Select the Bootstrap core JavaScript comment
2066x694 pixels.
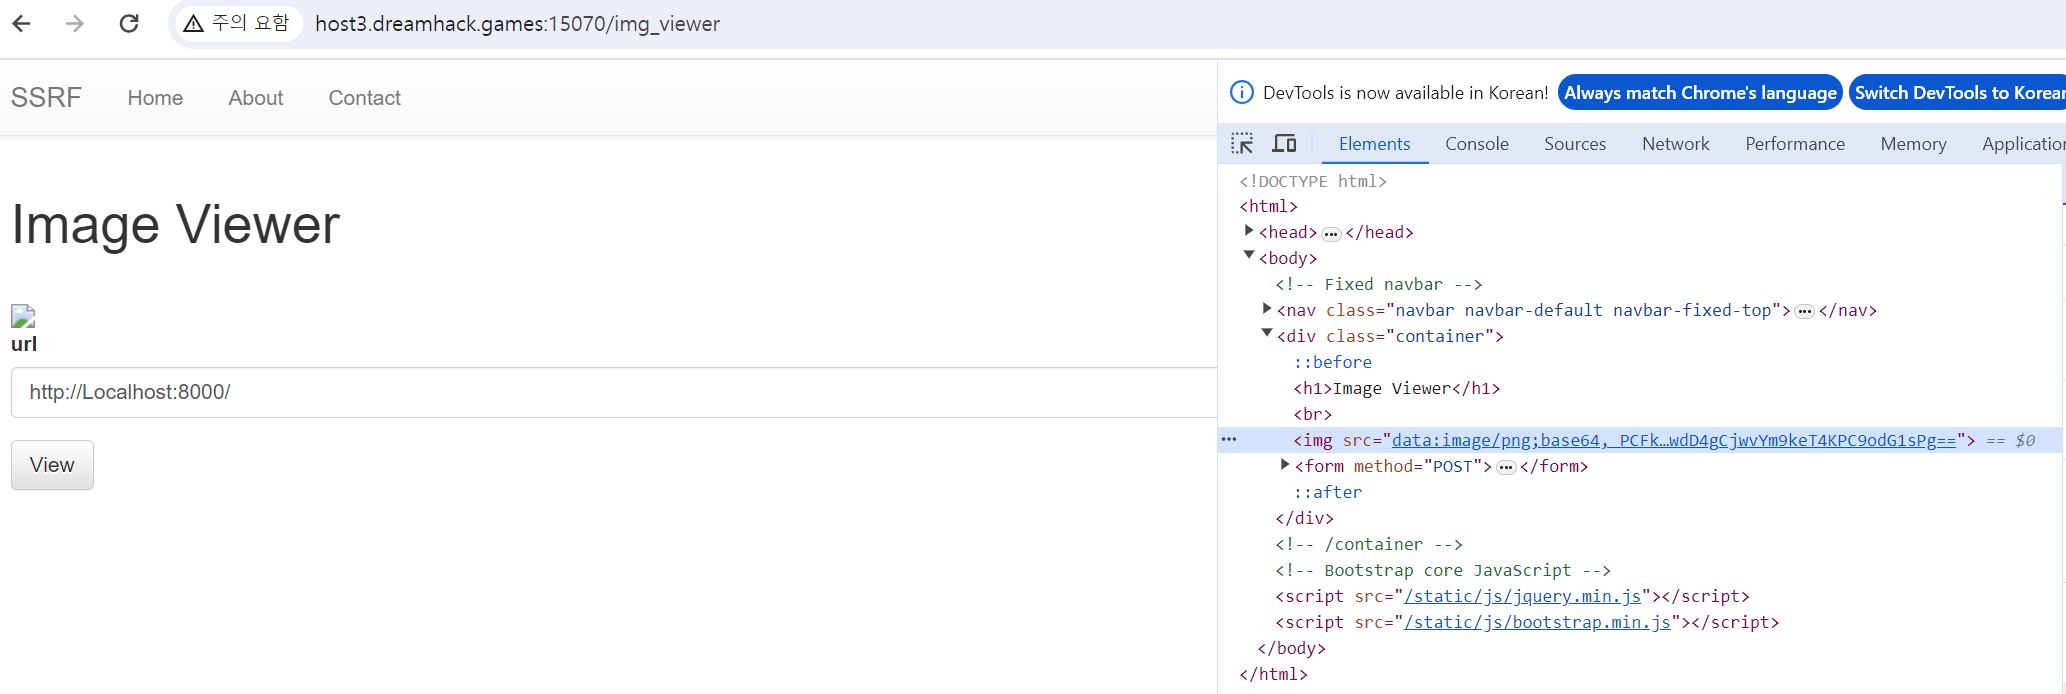(1442, 571)
